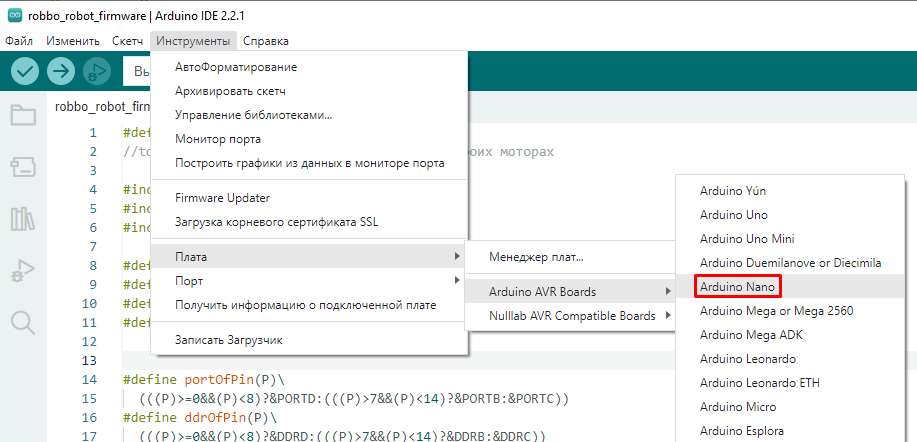Open the Search magnifier sidebar icon
Viewport: 917px width, 442px height.
23,322
